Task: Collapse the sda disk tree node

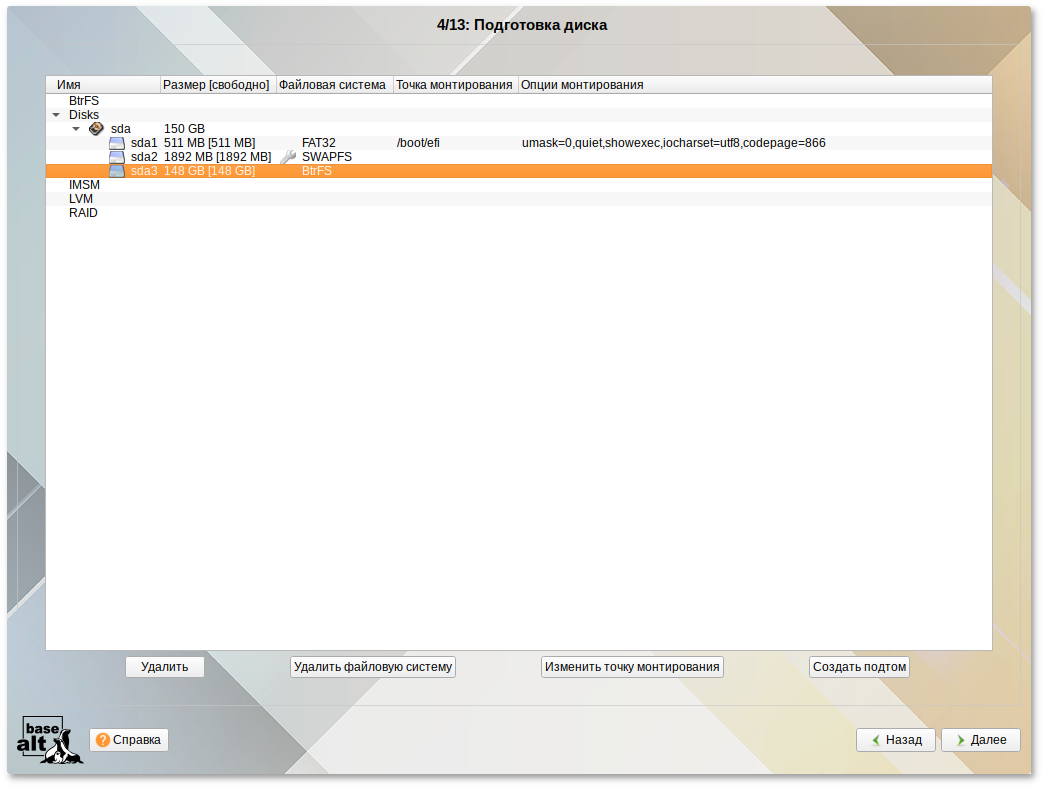Action: [x=76, y=129]
